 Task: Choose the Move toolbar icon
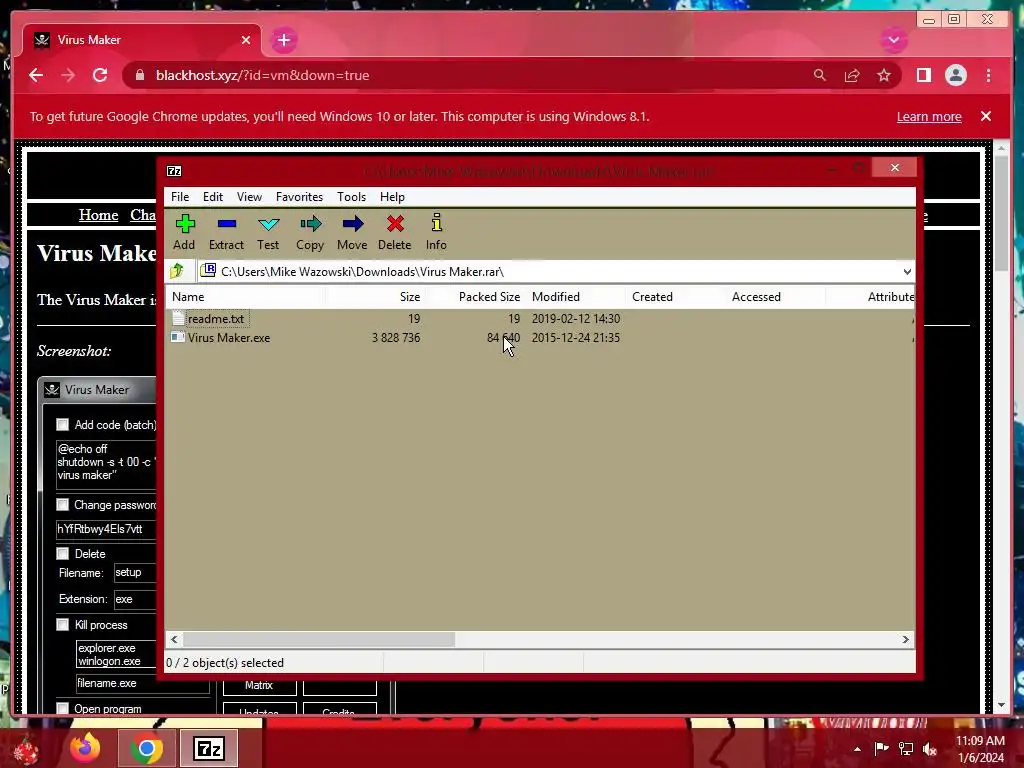352,232
